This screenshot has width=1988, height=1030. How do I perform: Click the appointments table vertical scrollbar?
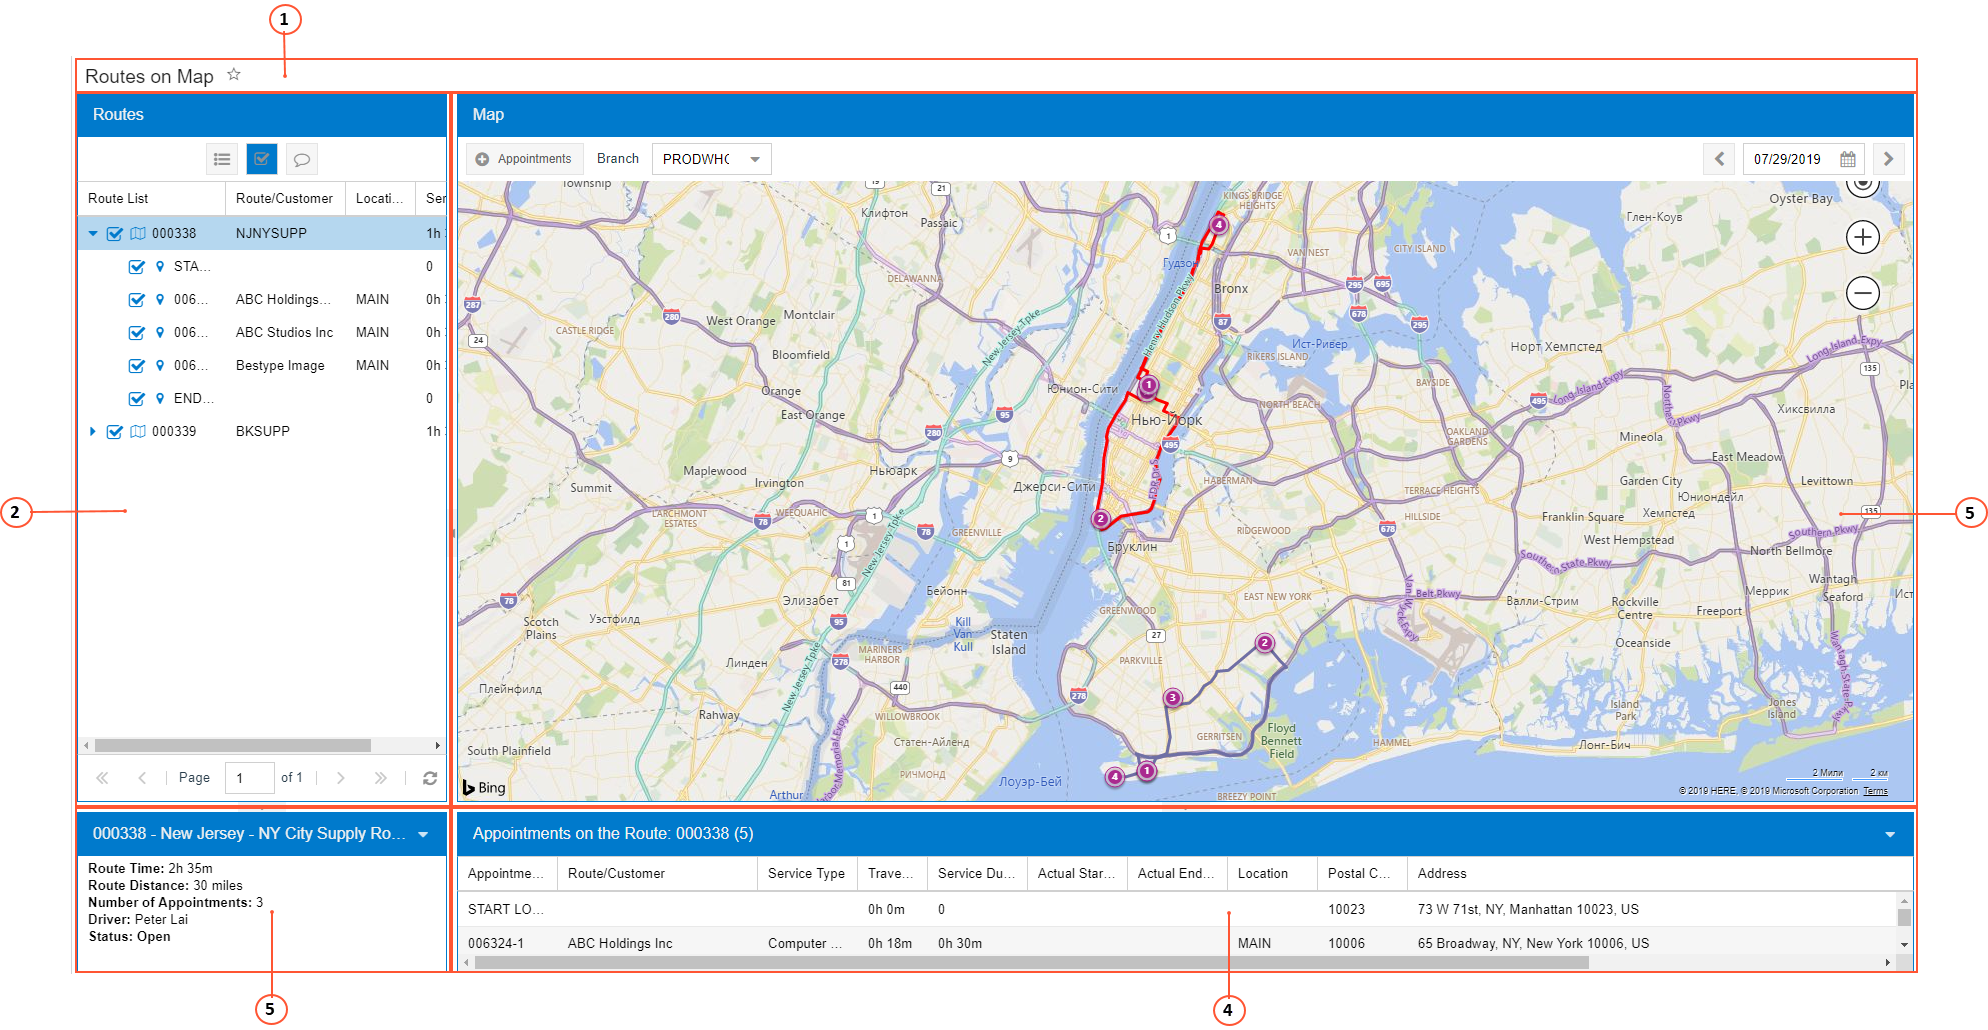point(1904,918)
